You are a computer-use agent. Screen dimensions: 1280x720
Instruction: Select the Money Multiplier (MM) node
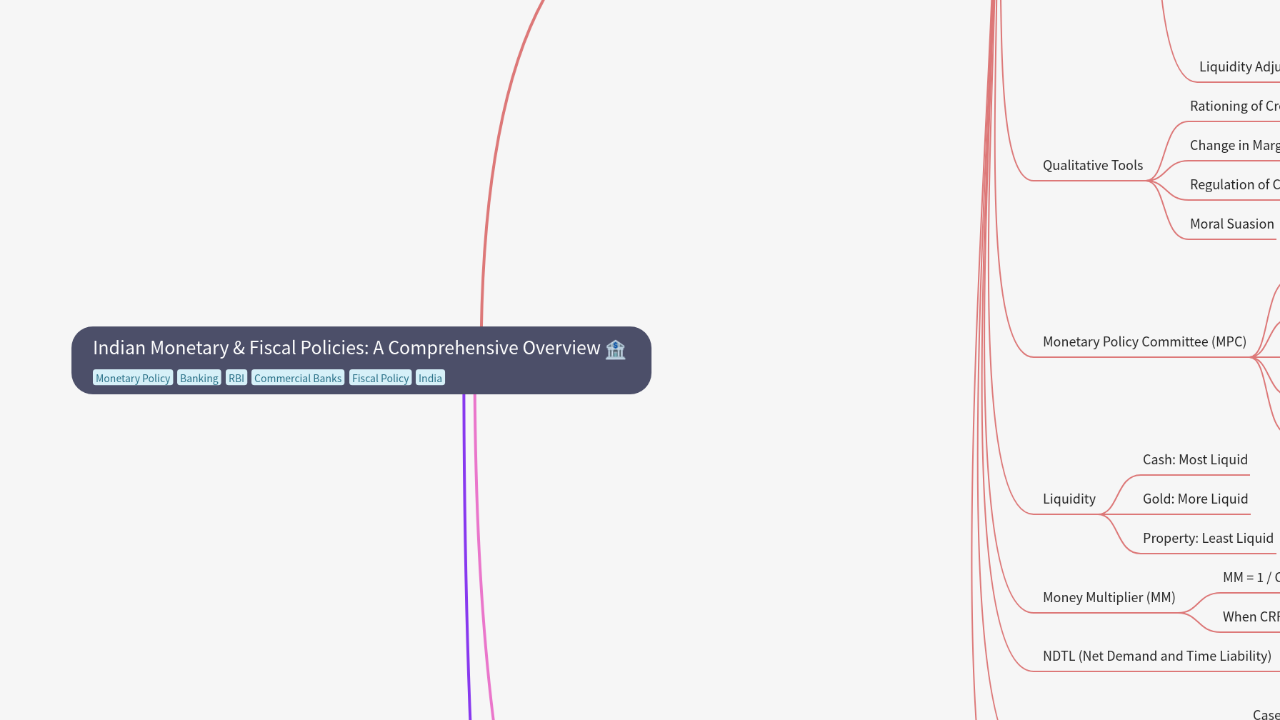(1108, 597)
